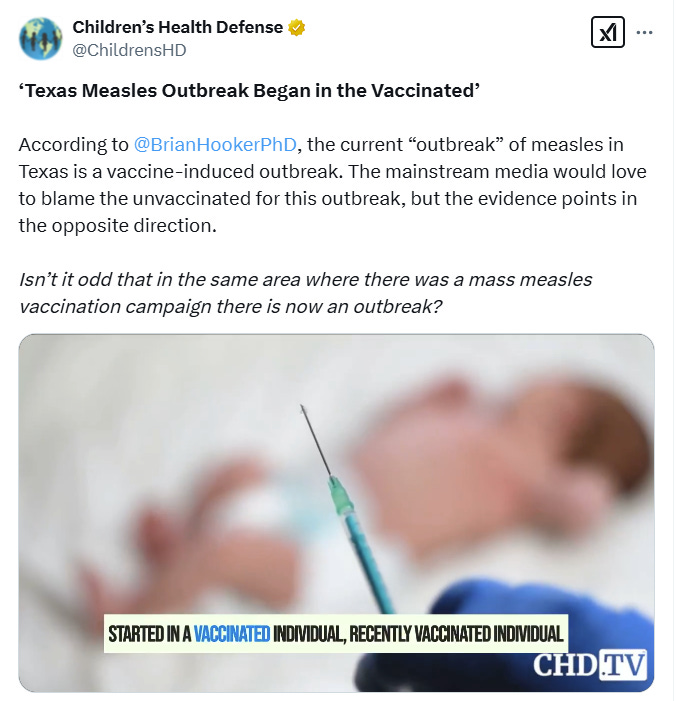This screenshot has width=684, height=701.
Task: Click the 'Started in a vaccinated individual' caption bar
Action: point(336,633)
